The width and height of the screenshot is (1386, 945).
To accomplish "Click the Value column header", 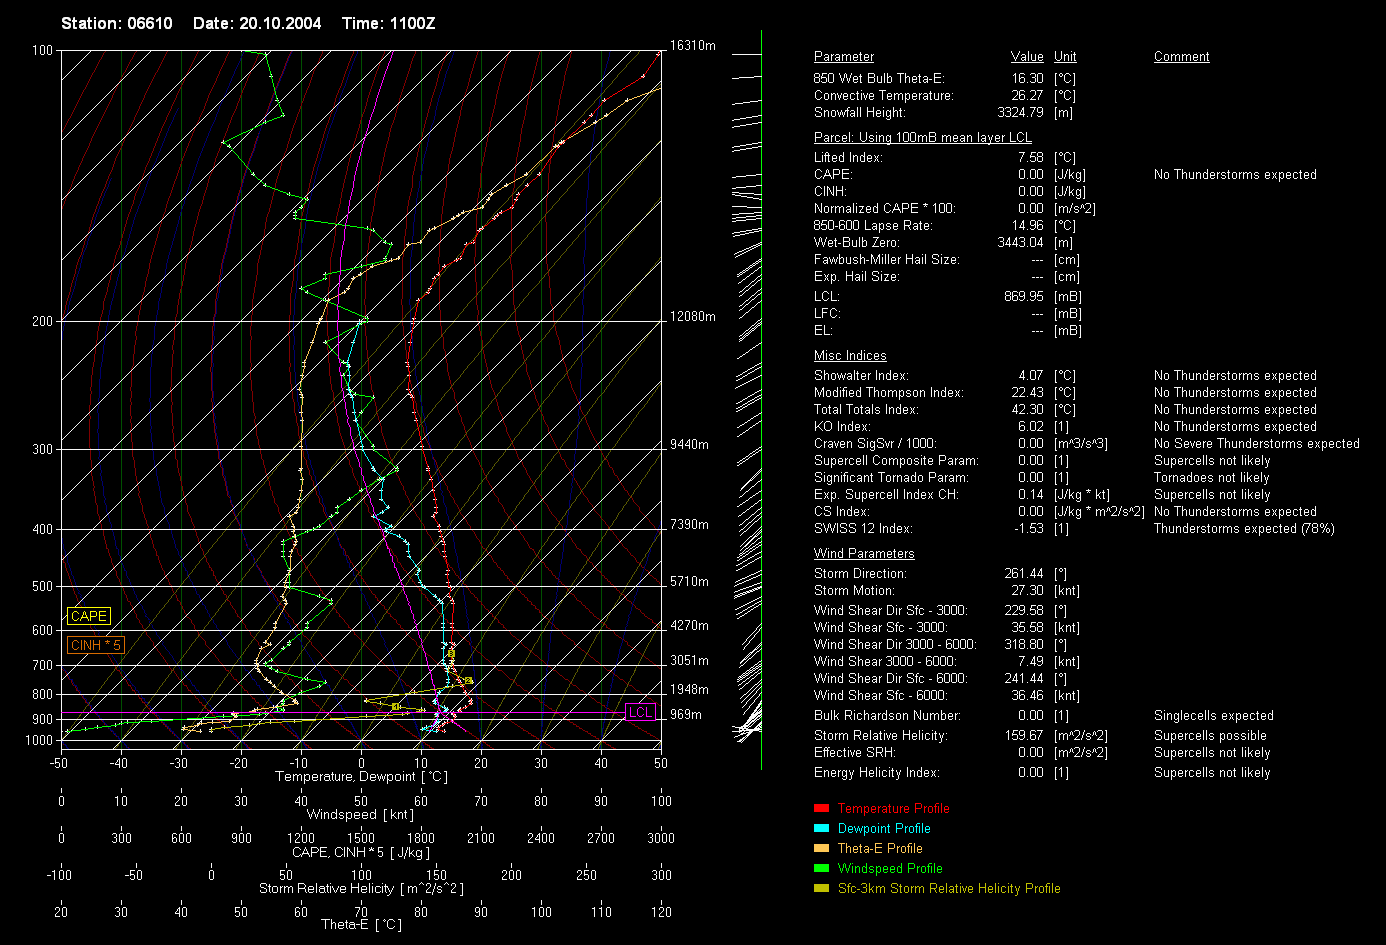I will [x=1027, y=57].
